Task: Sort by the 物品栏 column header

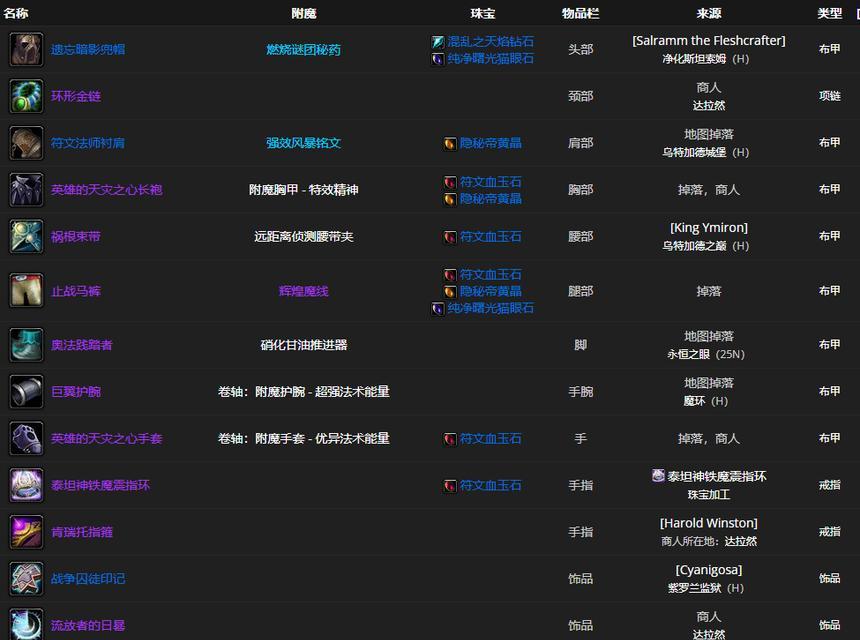Action: click(580, 13)
